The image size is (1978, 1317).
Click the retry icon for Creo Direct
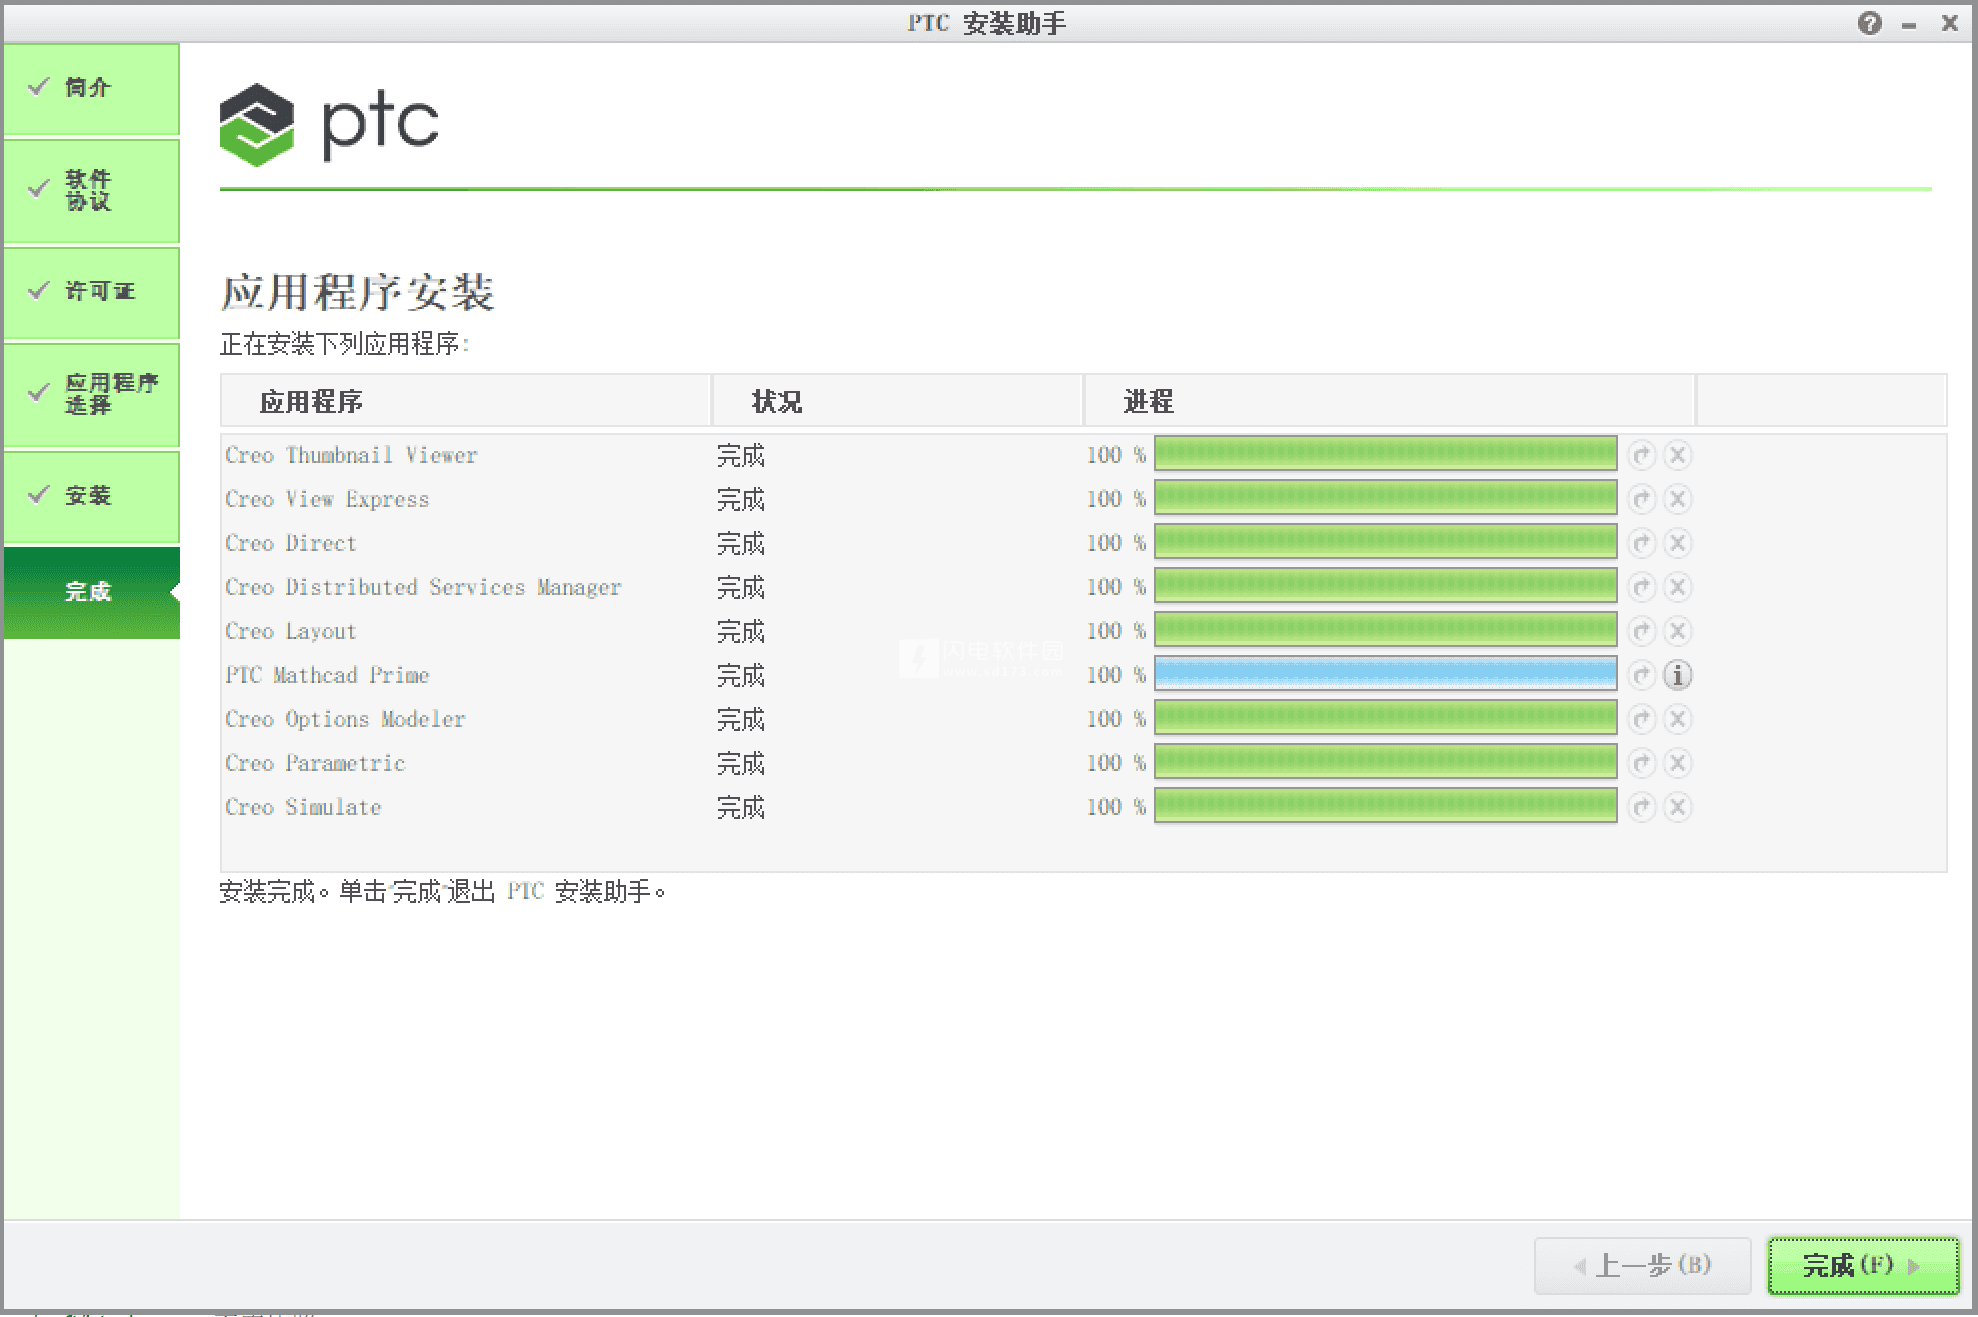(1641, 543)
